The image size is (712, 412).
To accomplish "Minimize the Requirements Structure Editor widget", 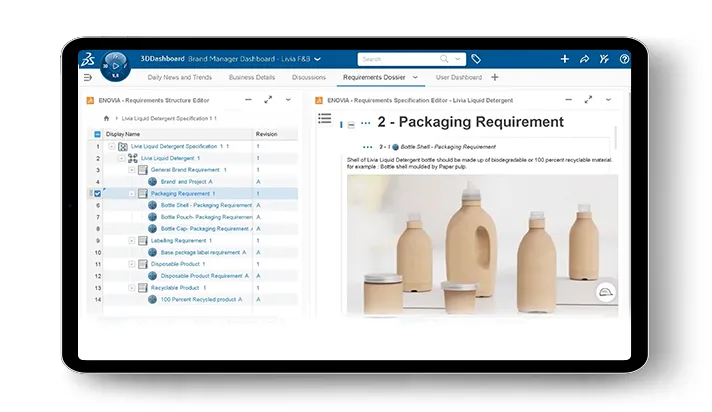I will (x=248, y=99).
